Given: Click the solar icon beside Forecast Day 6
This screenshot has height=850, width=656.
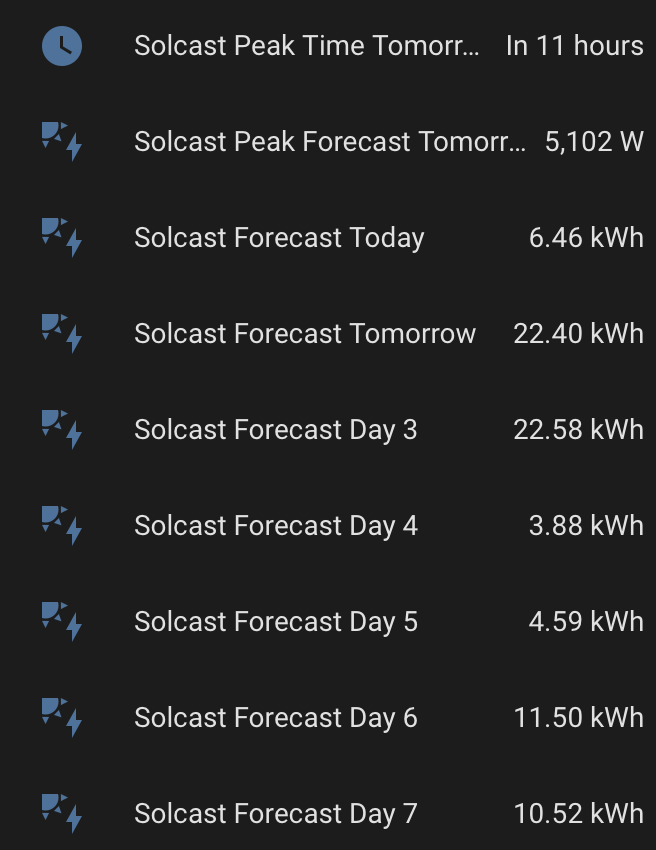Looking at the screenshot, I should coord(62,718).
